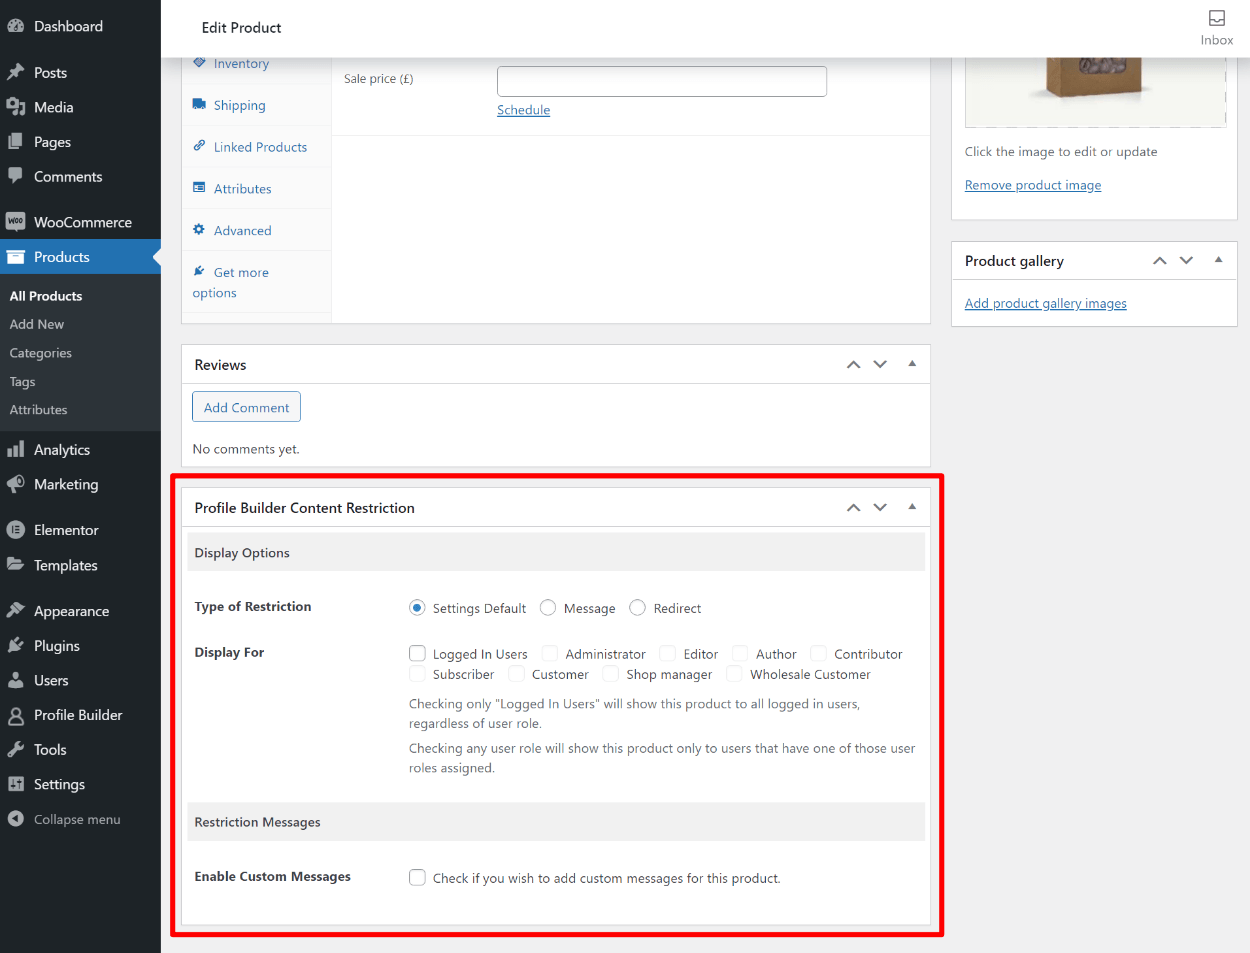Click the Attributes list icon
Image resolution: width=1250 pixels, height=953 pixels.
(x=199, y=188)
